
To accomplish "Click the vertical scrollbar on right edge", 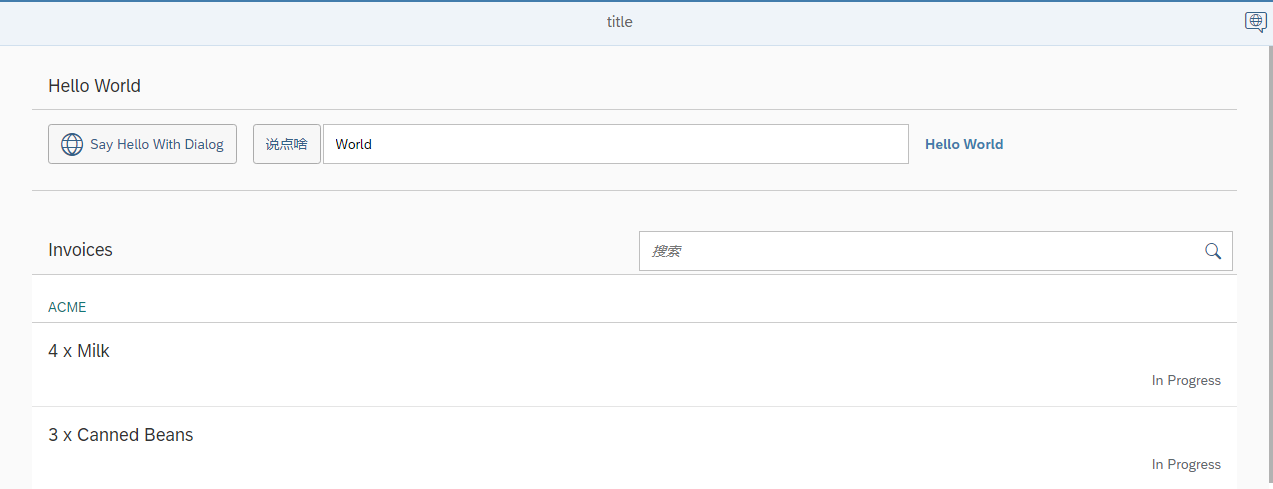I will point(1265,267).
